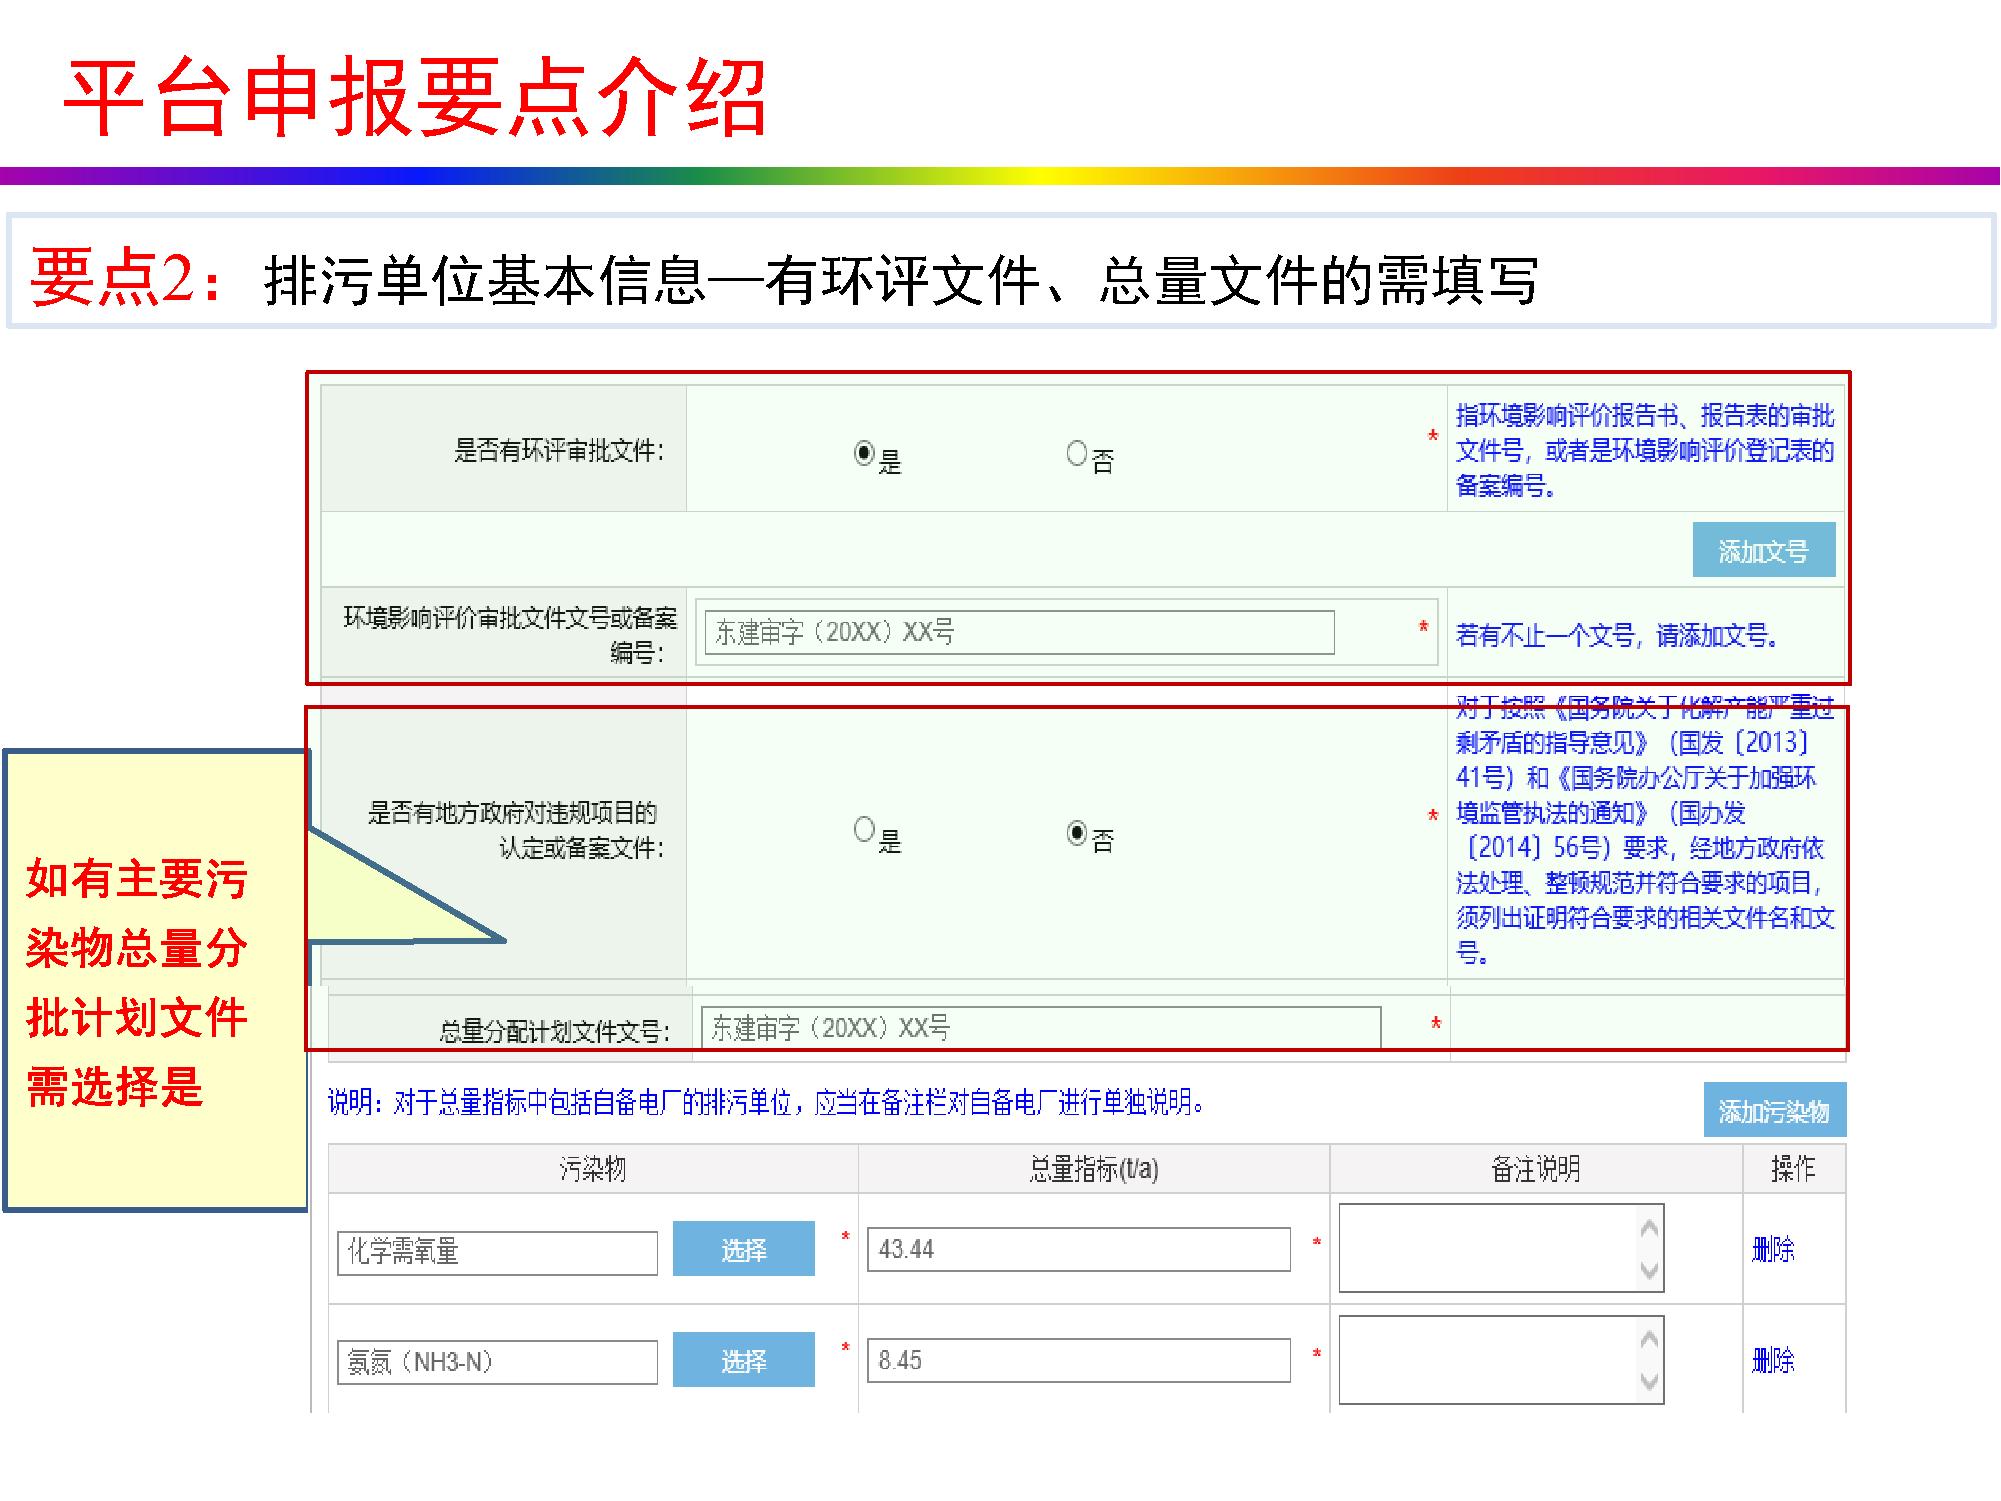Click 选择 next to 氨氮（NH3-N）
This screenshot has width=2001, height=1501.
click(744, 1361)
